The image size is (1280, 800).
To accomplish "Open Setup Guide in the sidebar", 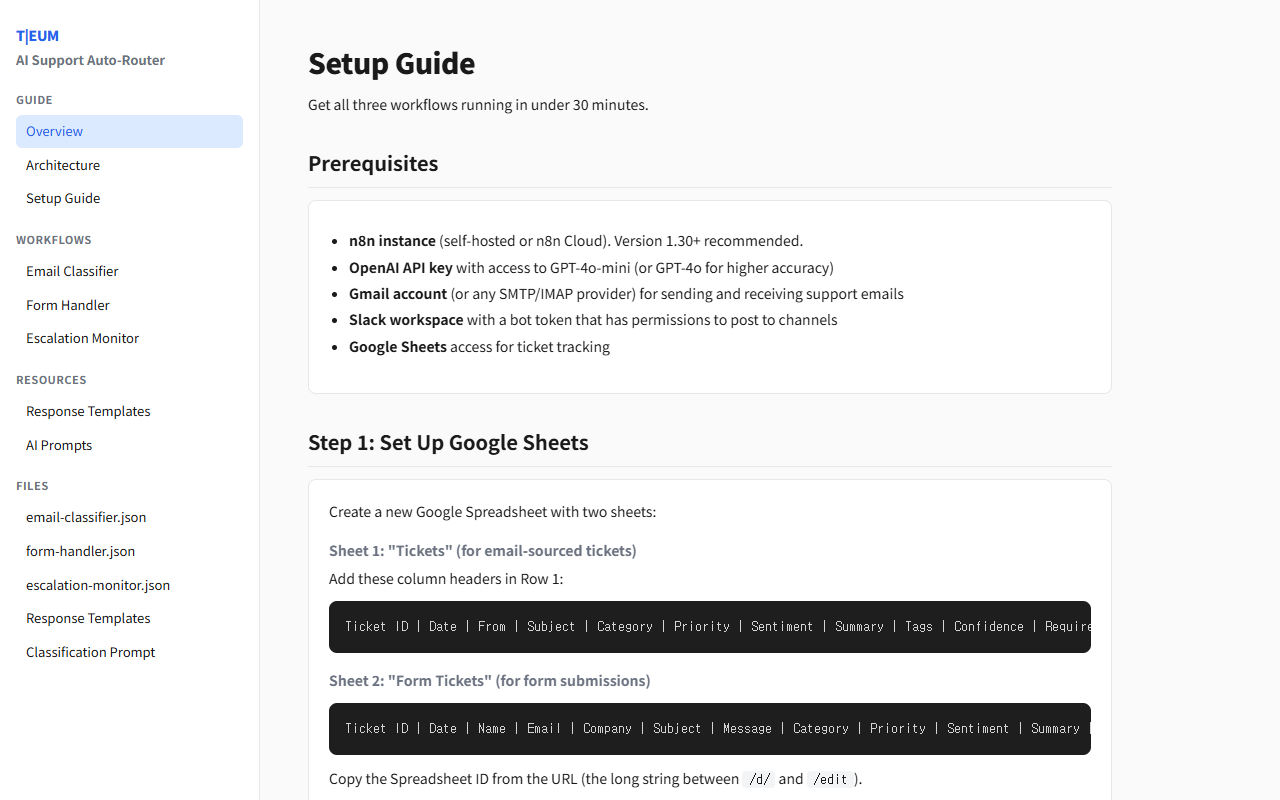I will click(63, 198).
